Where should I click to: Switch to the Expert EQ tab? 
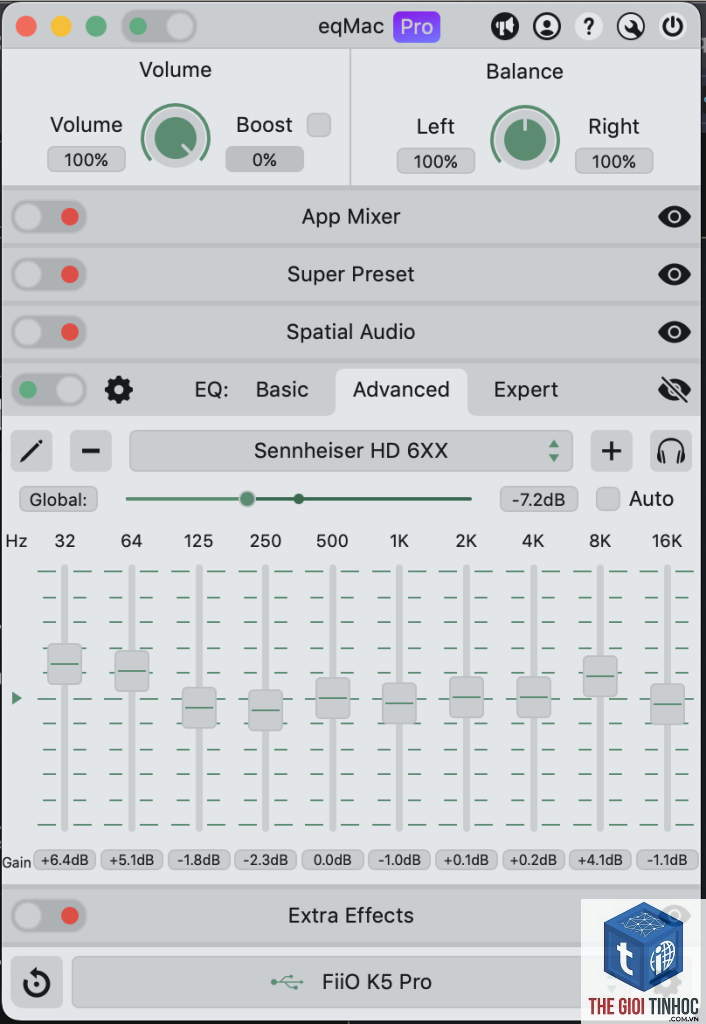(526, 390)
